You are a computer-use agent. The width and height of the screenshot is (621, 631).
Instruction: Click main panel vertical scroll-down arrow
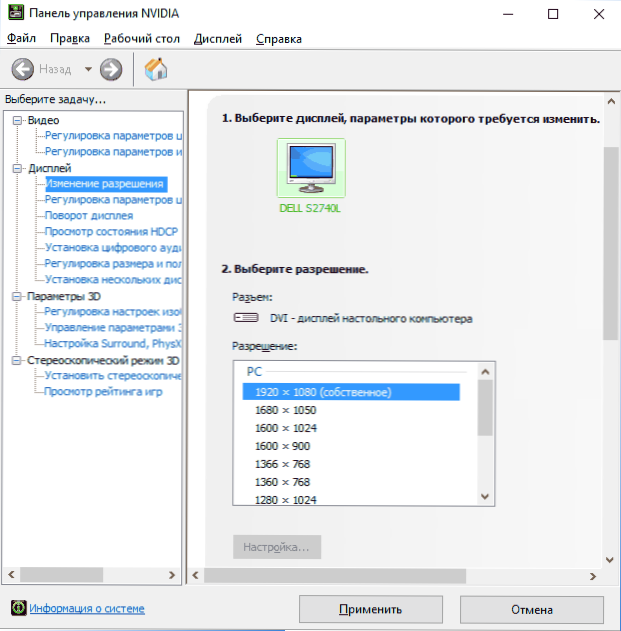pyautogui.click(x=610, y=560)
